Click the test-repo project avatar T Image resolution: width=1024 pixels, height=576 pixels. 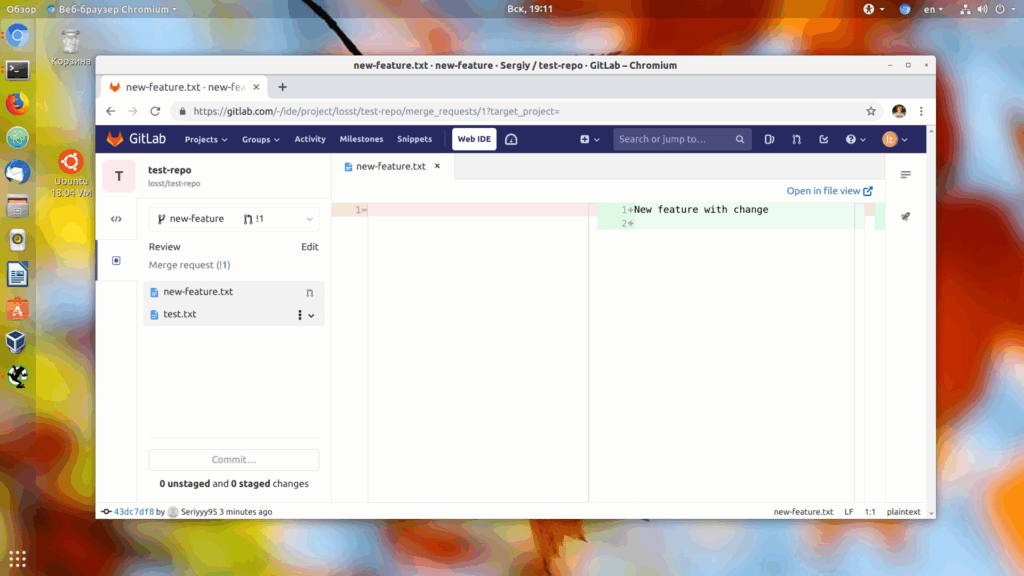coord(119,176)
